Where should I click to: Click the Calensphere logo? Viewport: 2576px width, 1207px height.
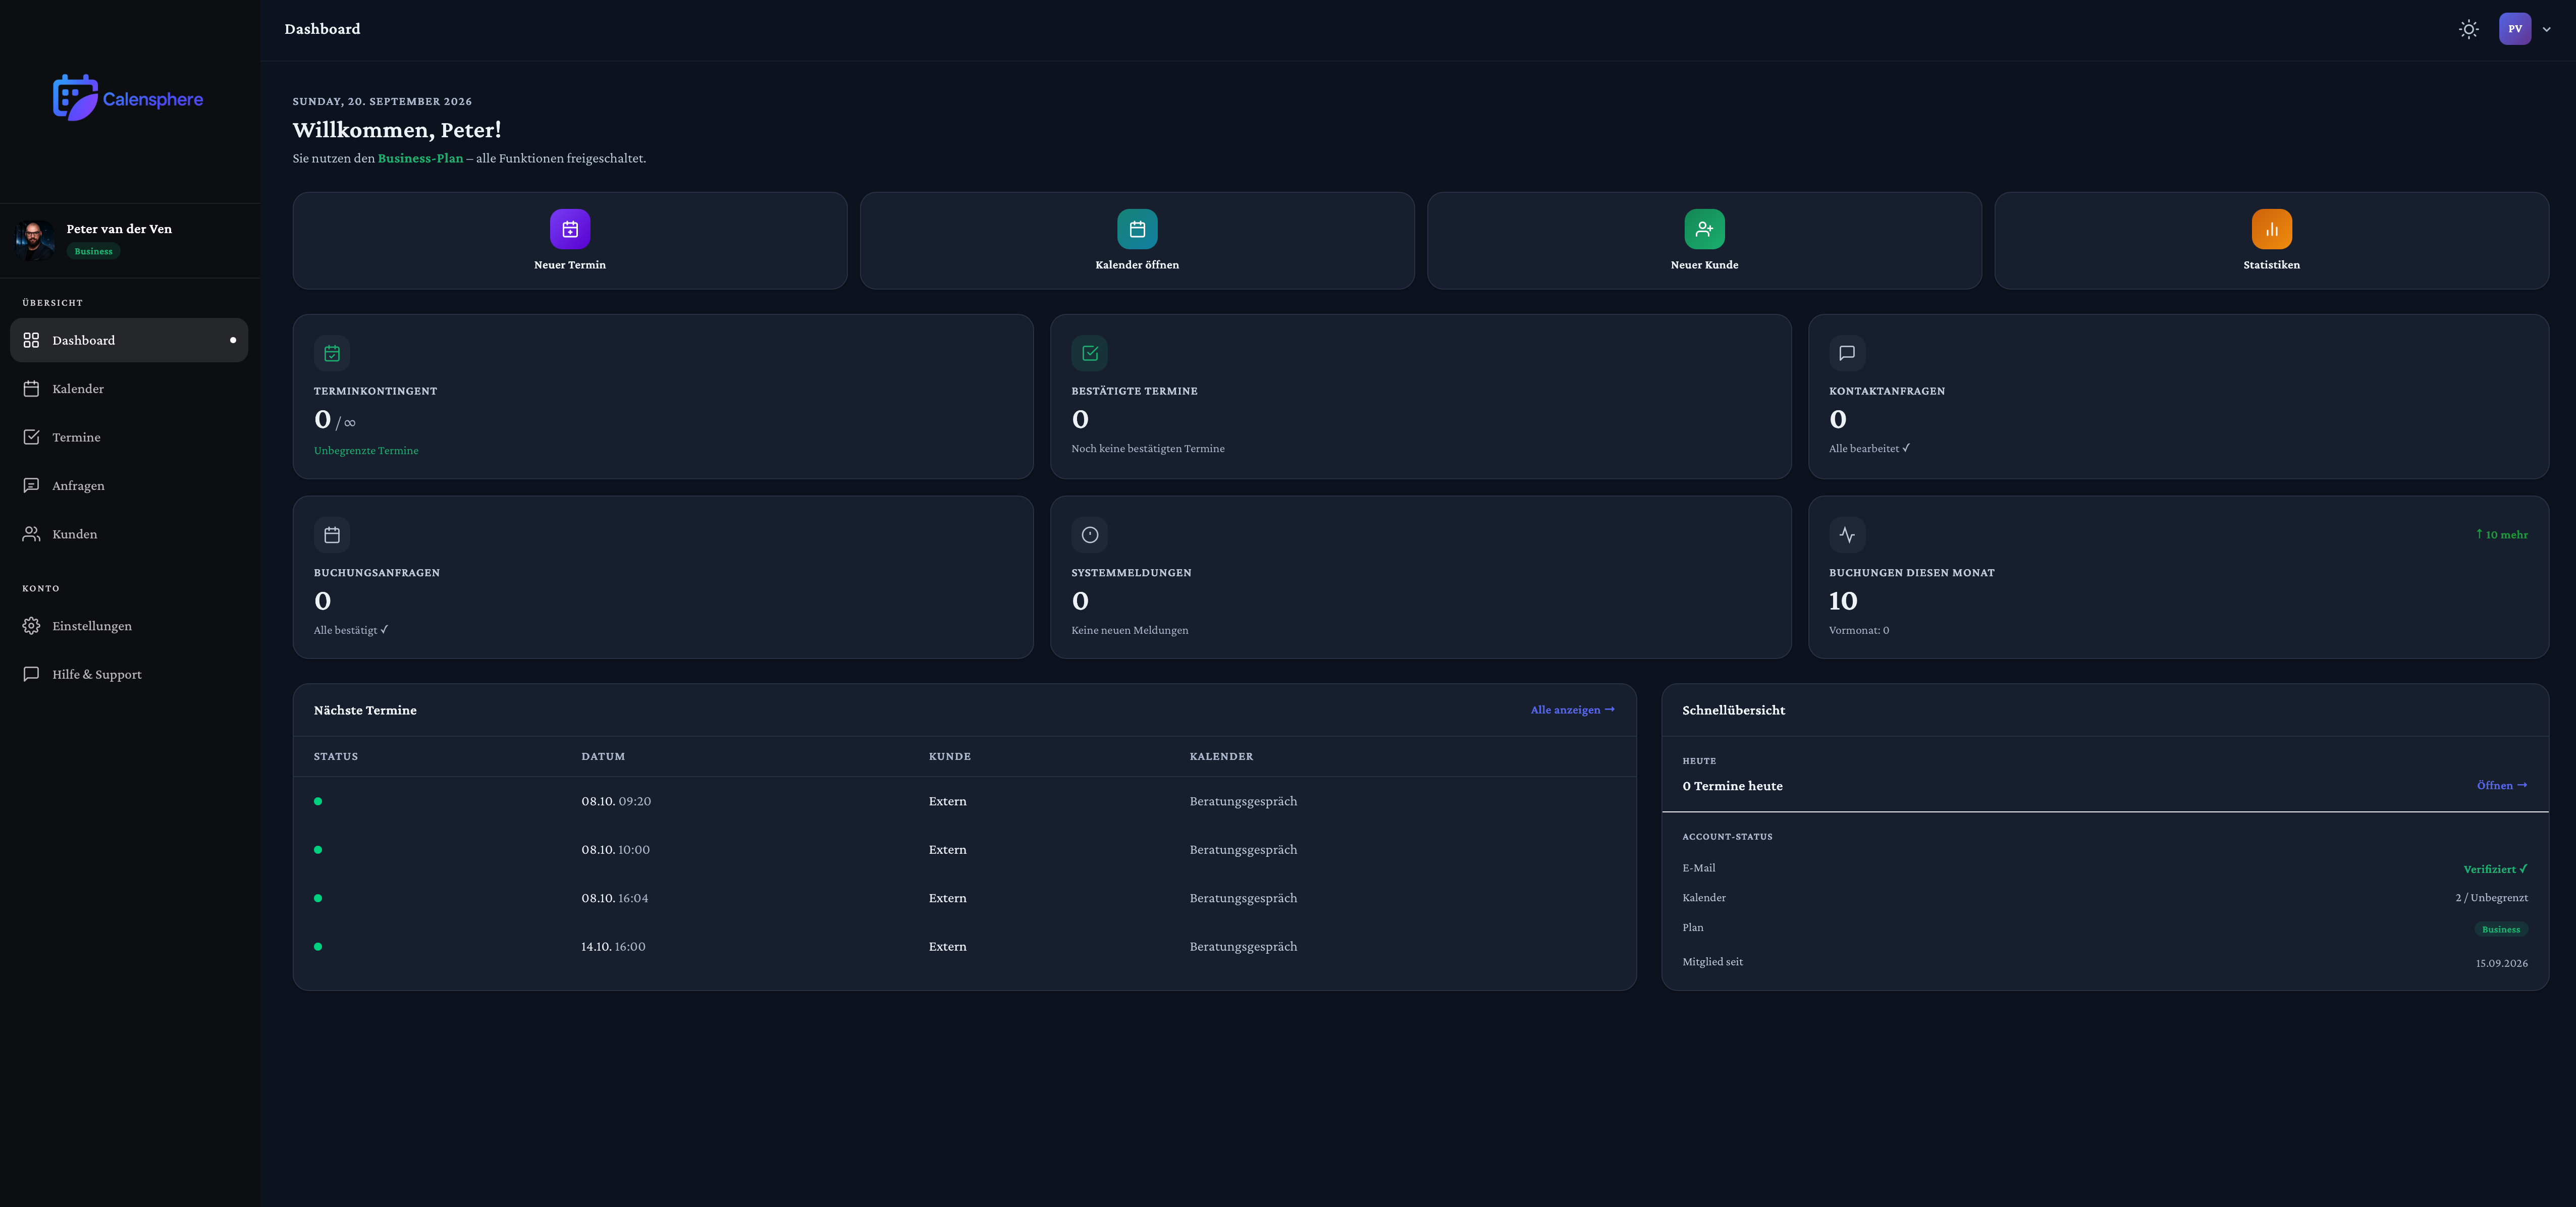[128, 98]
